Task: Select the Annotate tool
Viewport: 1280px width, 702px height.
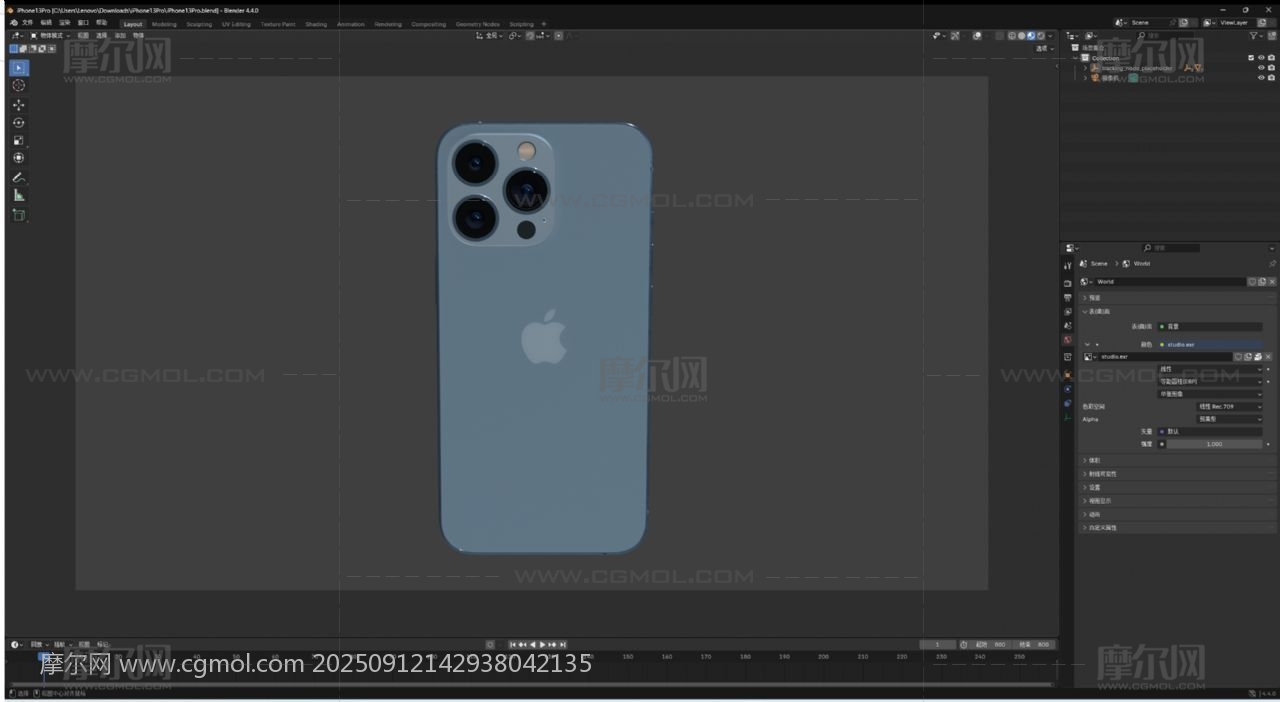Action: click(x=19, y=178)
